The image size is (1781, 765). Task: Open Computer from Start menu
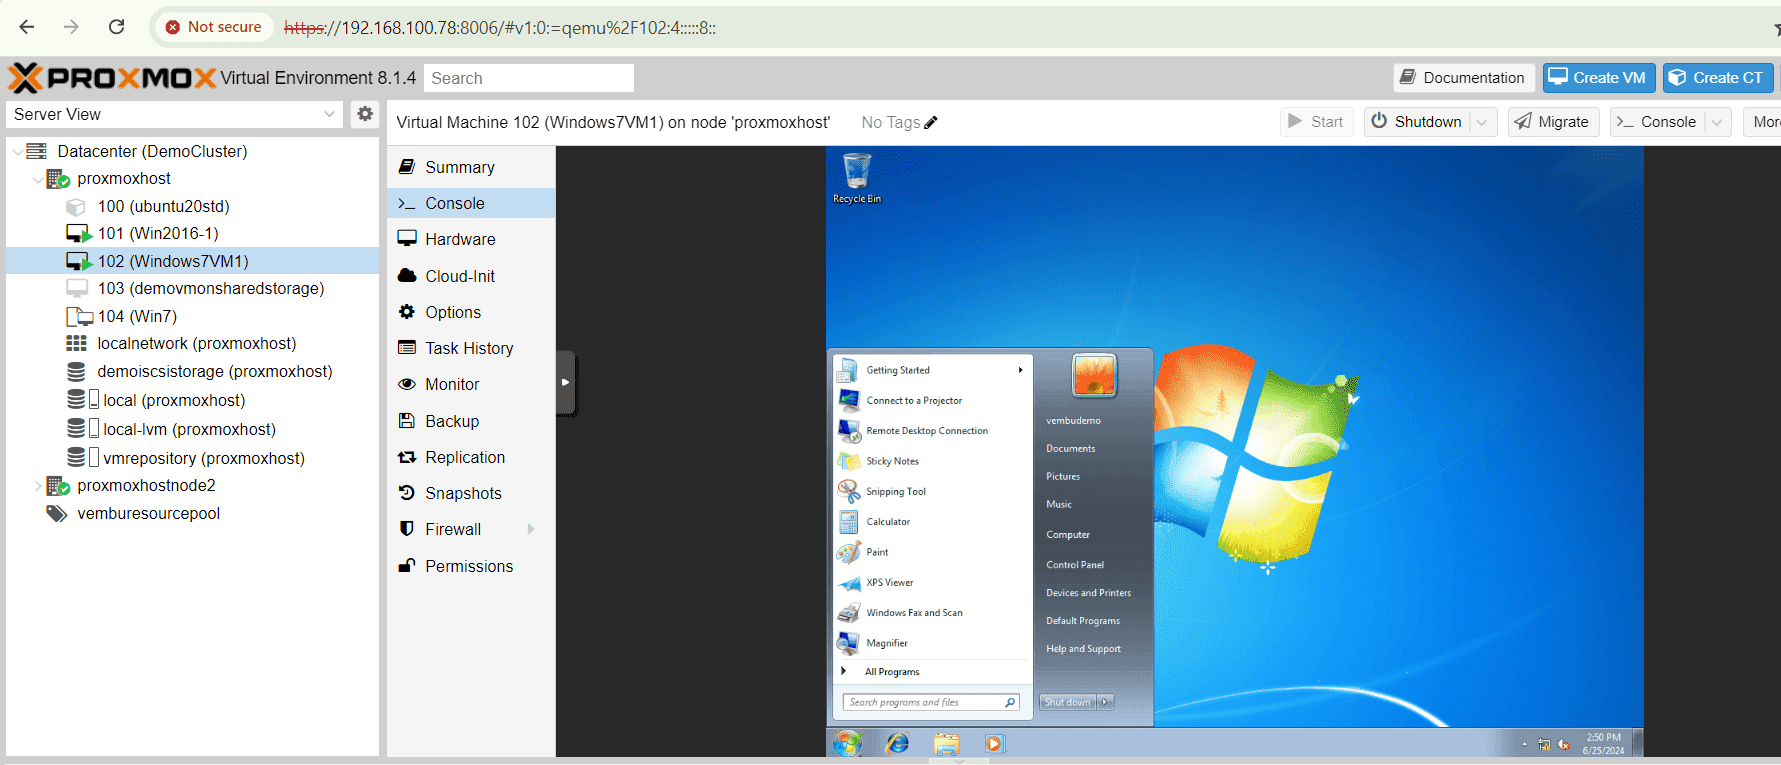click(1068, 535)
